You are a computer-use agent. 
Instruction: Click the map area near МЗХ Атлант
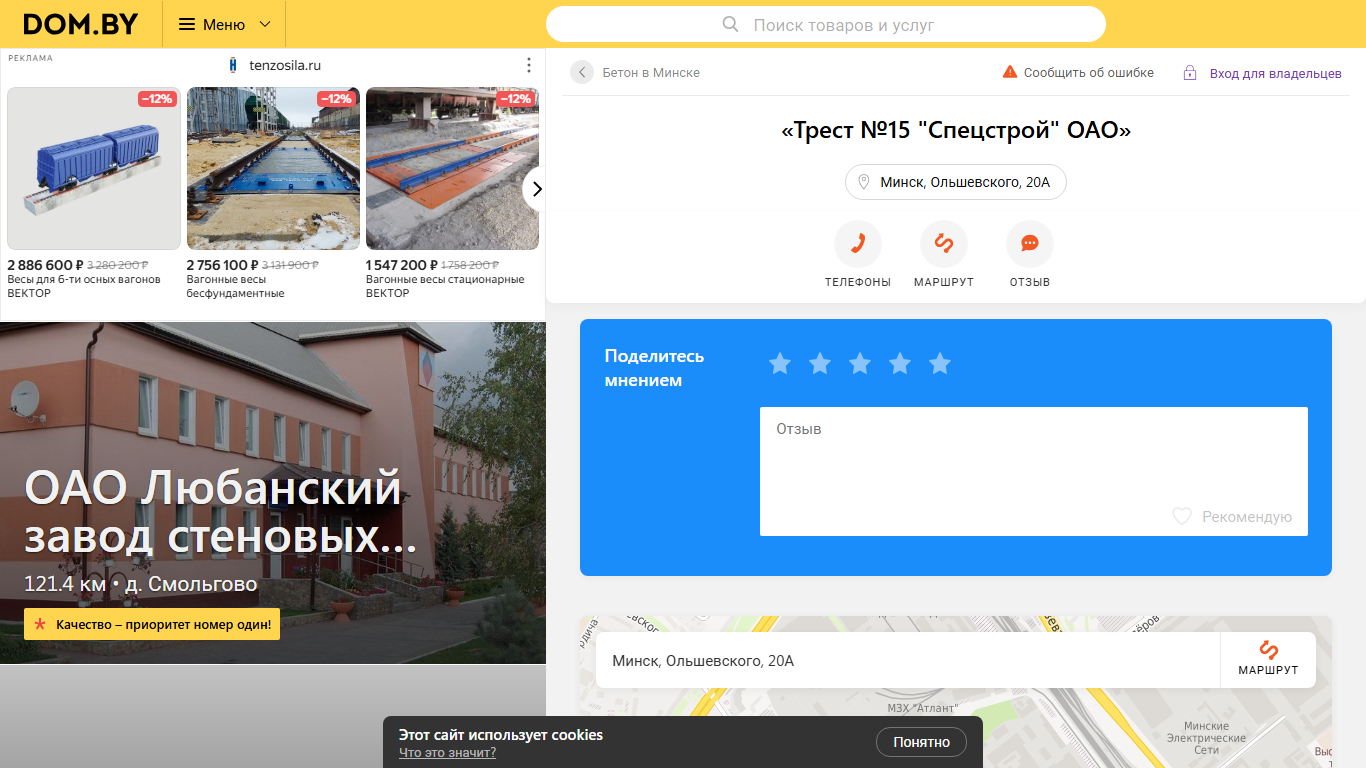[x=922, y=709]
